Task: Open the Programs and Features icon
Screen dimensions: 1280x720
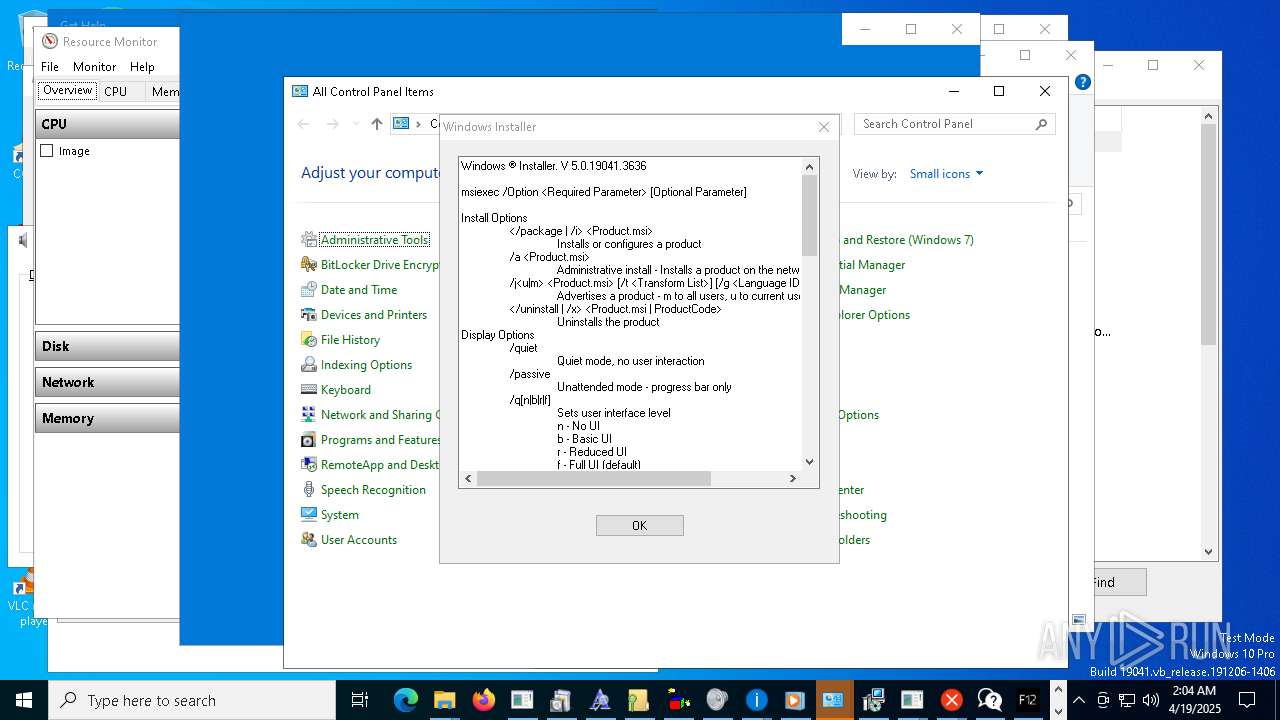Action: 309,440
